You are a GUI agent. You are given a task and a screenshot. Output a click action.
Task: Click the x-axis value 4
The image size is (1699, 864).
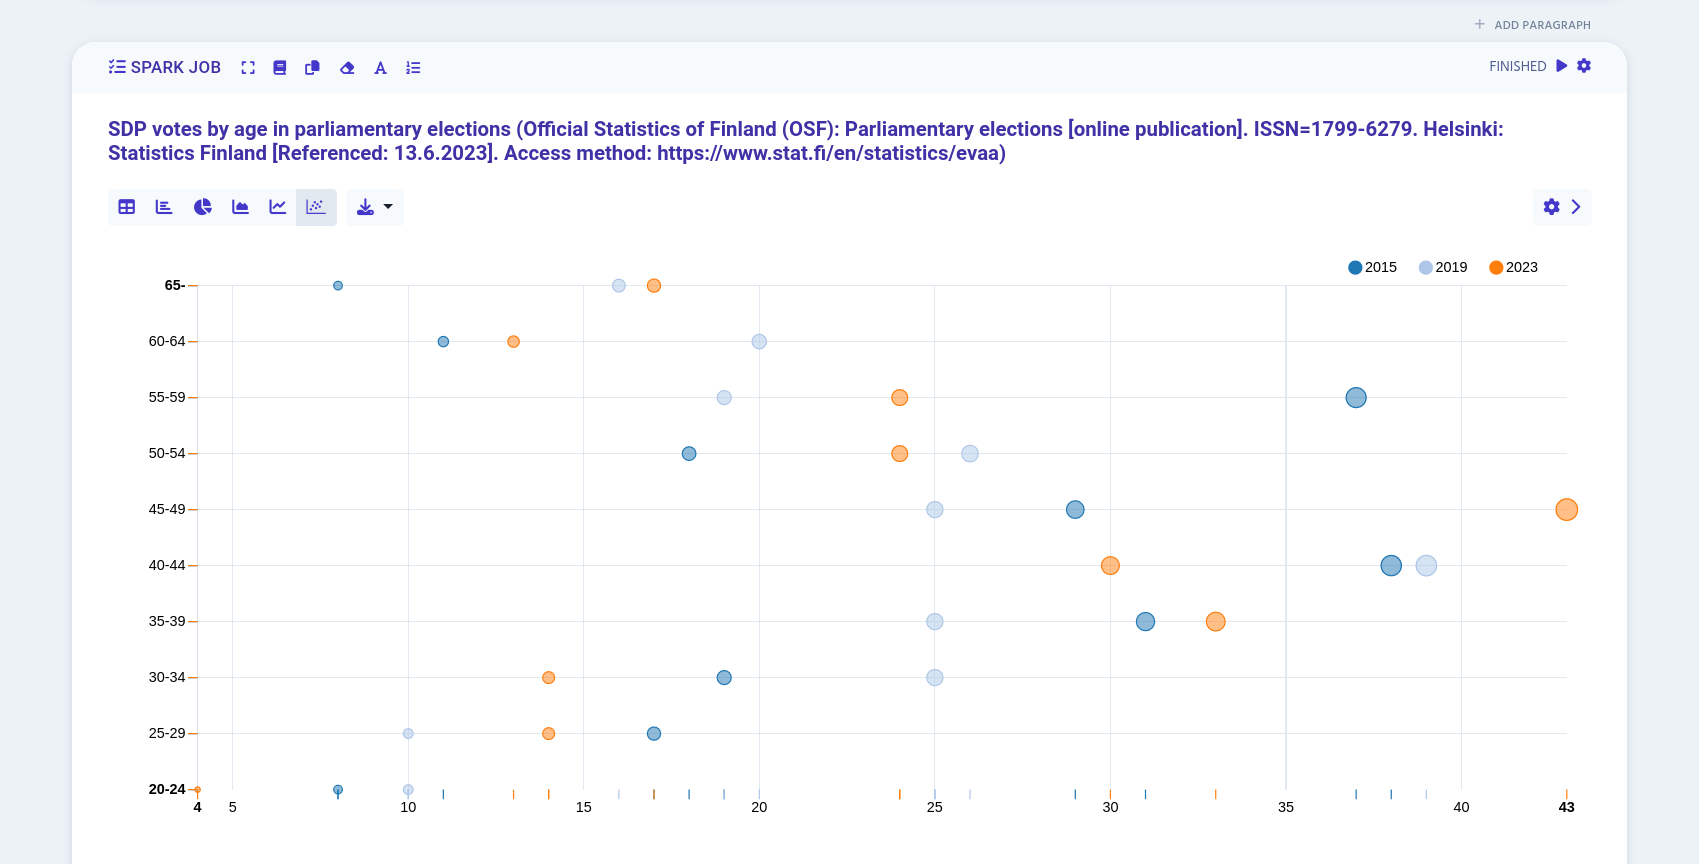198,807
